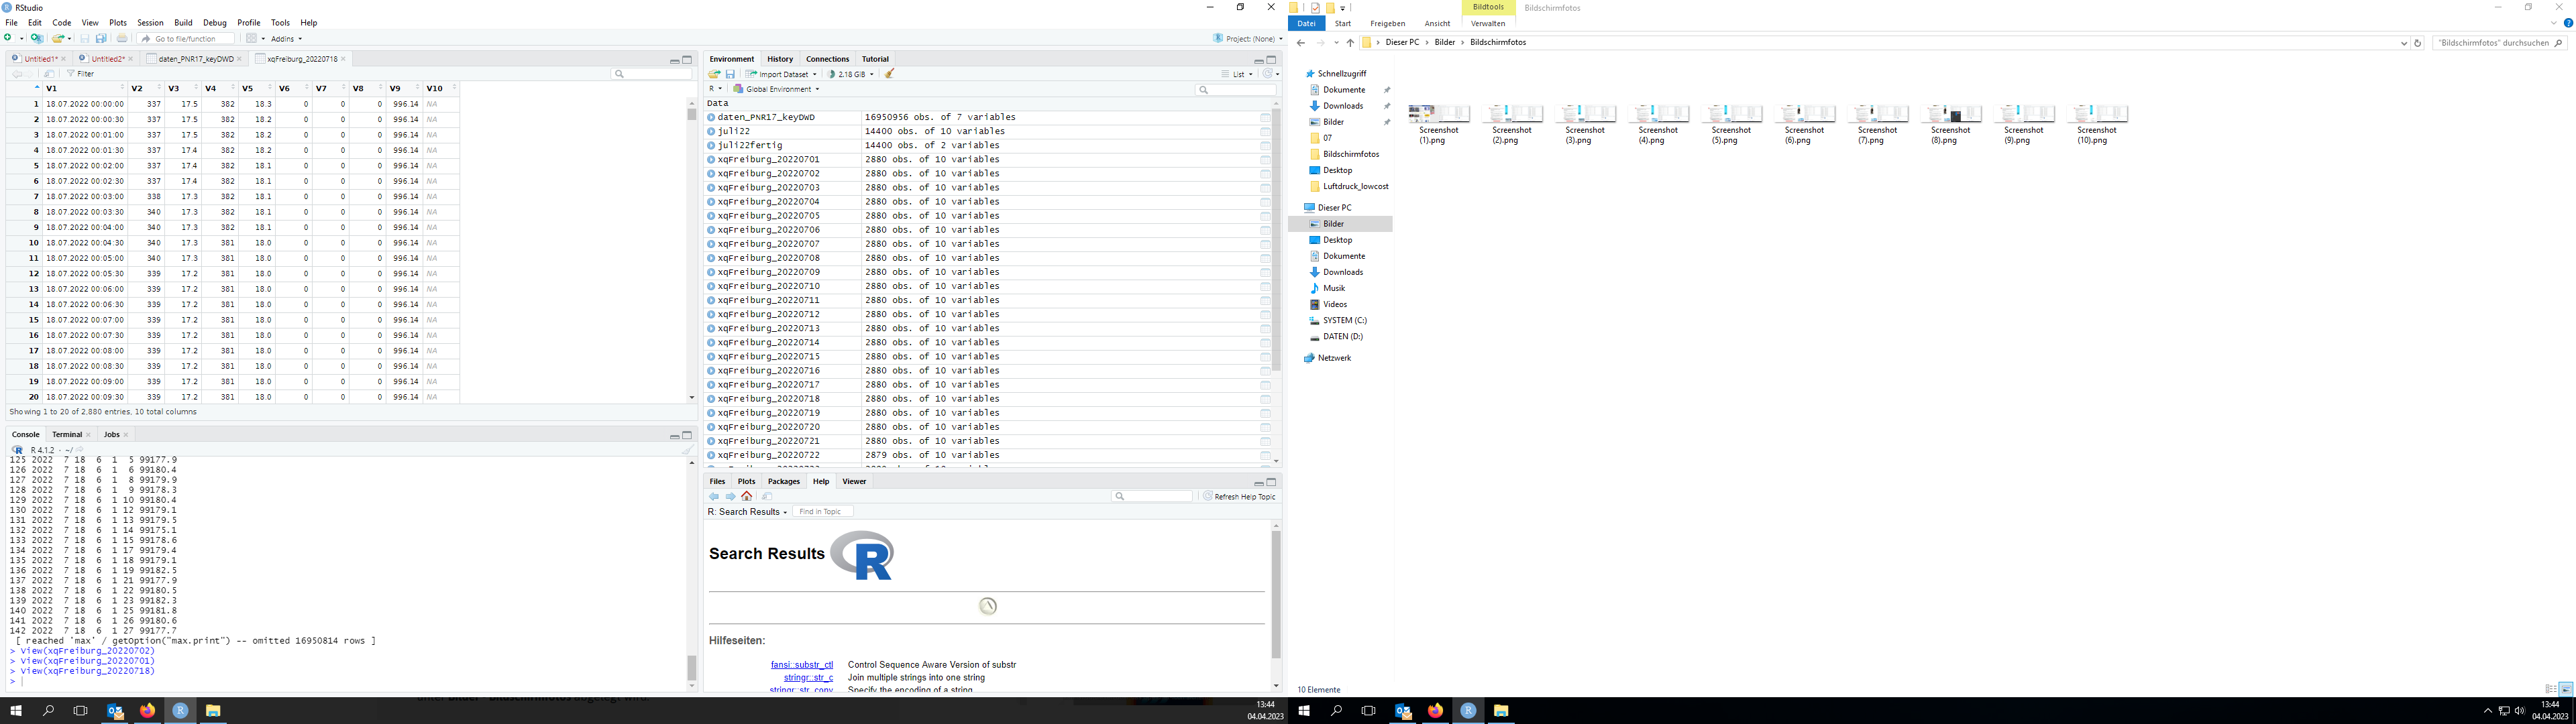The image size is (2576, 724).
Task: Open the Import Dataset dropdown
Action: [x=782, y=74]
